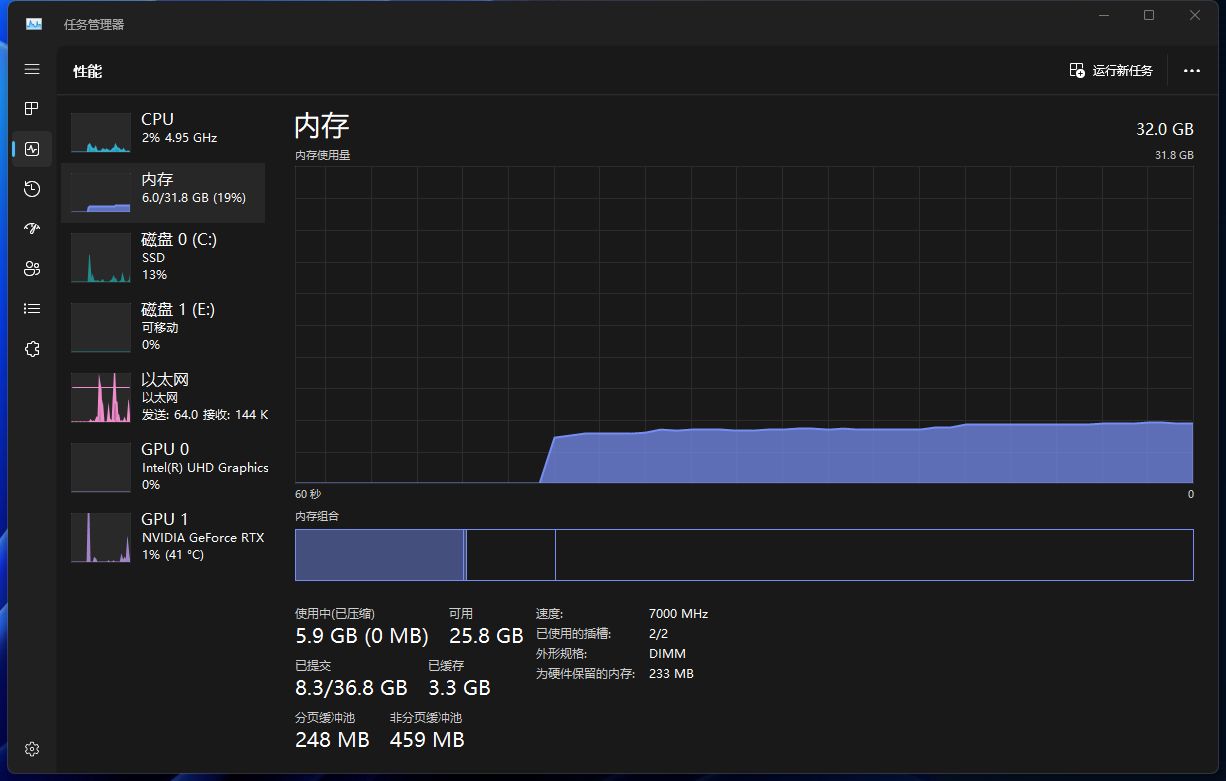Open the three-dot more options menu
This screenshot has height=781, width=1226.
click(1191, 70)
